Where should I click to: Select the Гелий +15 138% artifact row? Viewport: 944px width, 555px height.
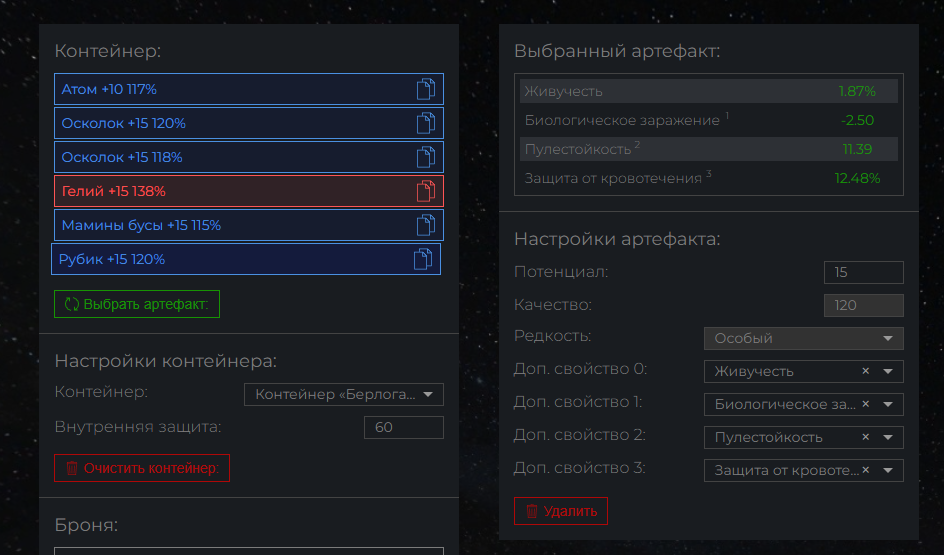[249, 191]
